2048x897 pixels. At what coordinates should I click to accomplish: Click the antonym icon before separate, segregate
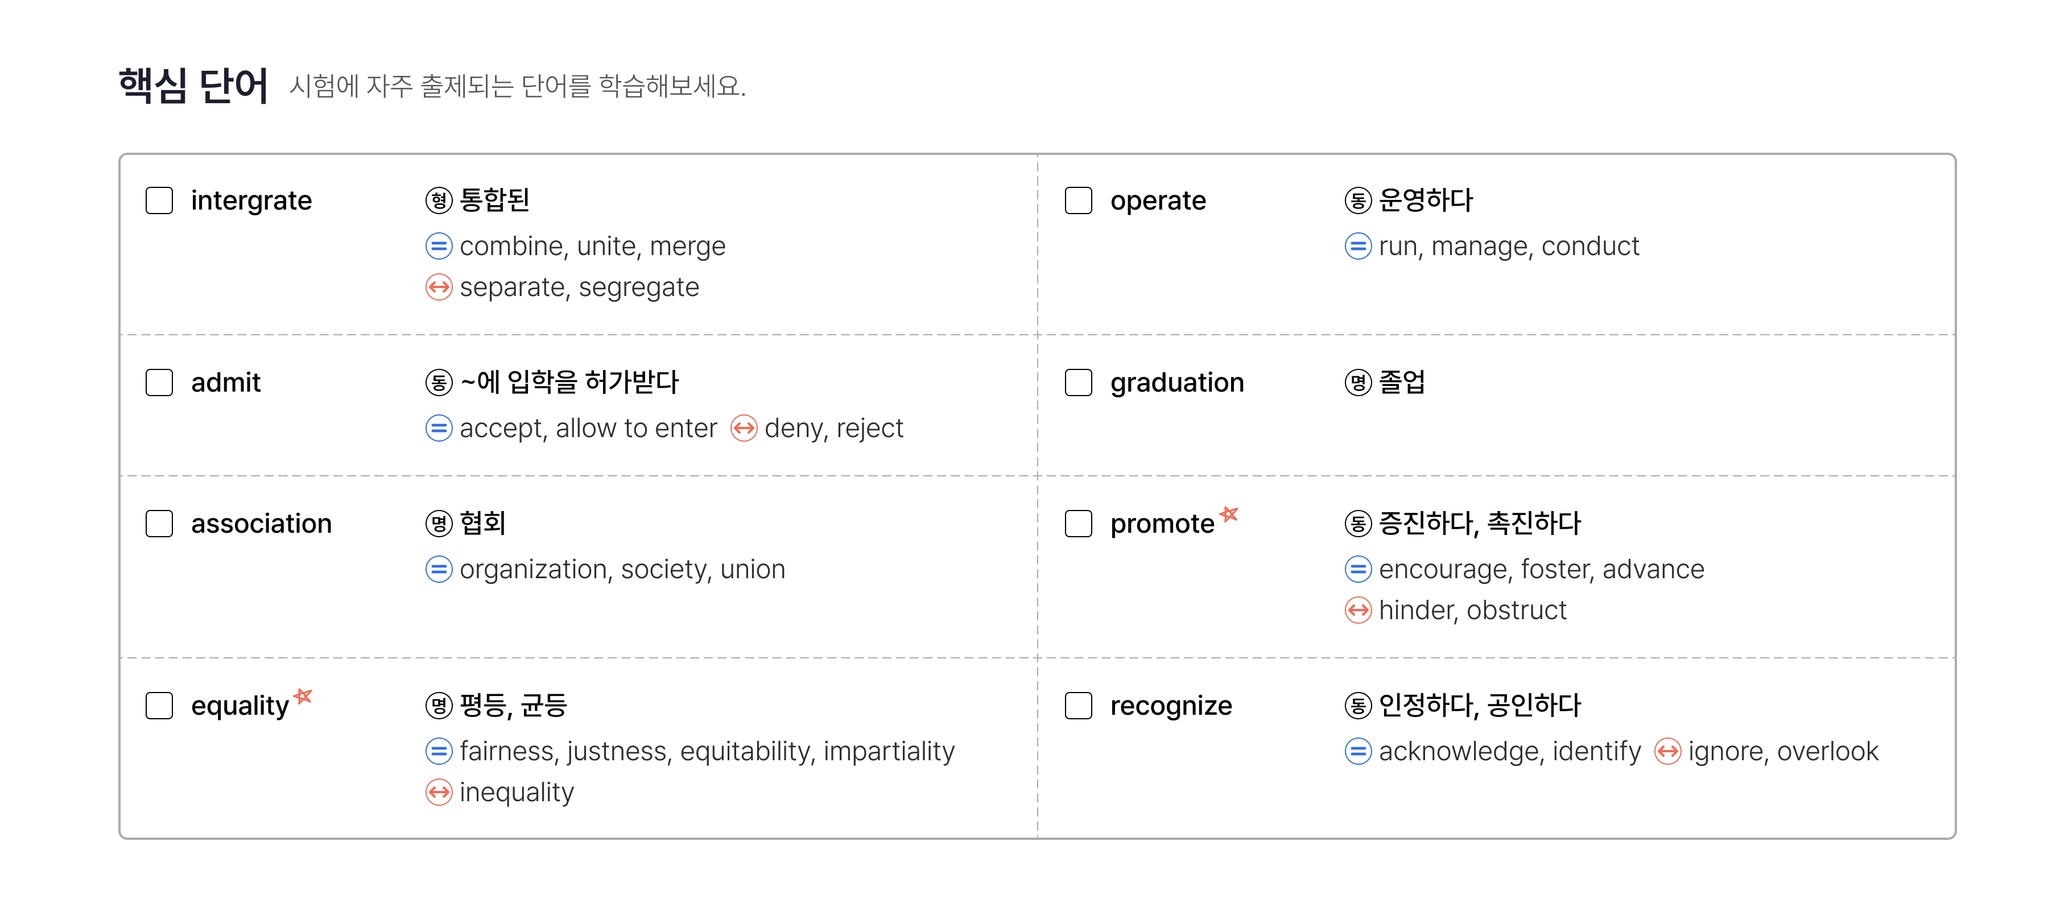[439, 288]
